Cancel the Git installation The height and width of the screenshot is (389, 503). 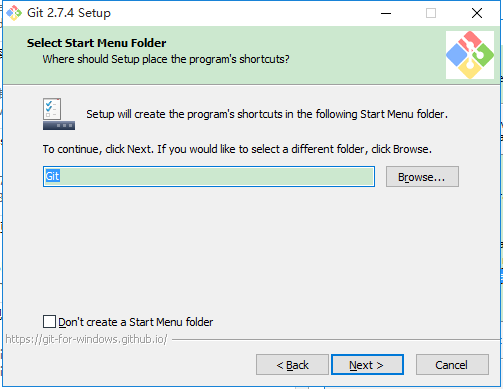[452, 365]
